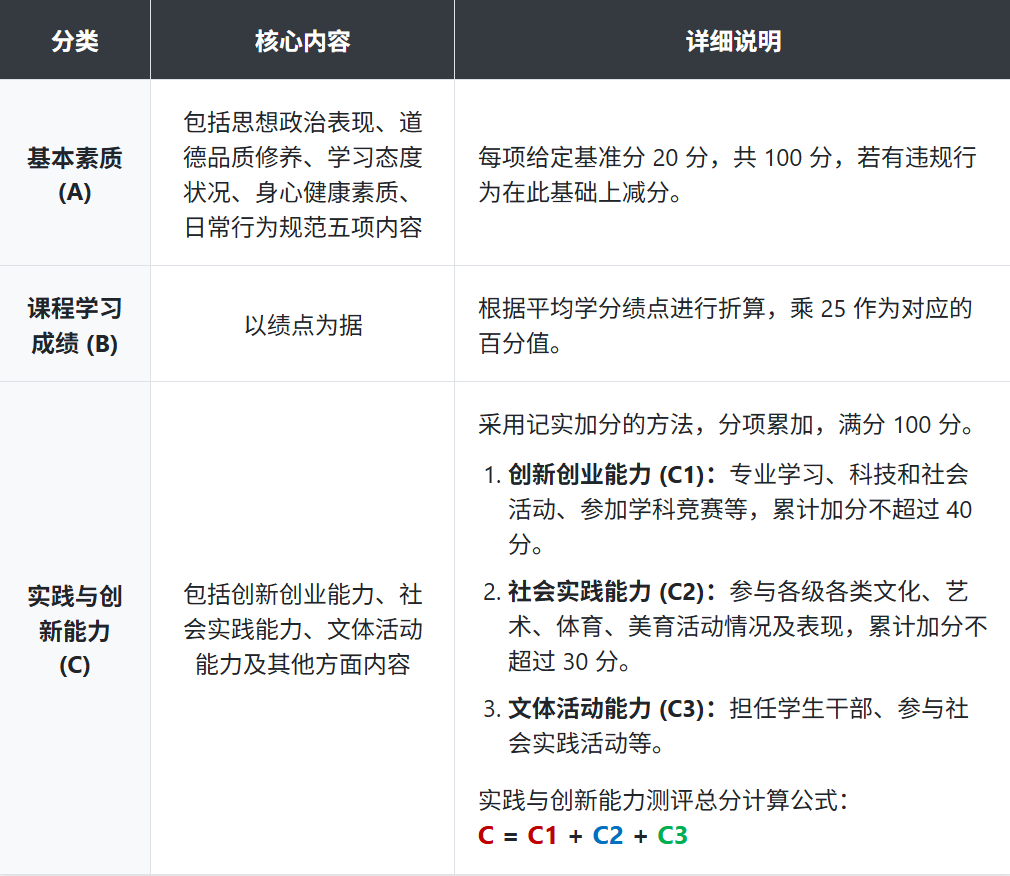Click the 详细说明 column header
This screenshot has height=876, width=1010.
click(732, 41)
